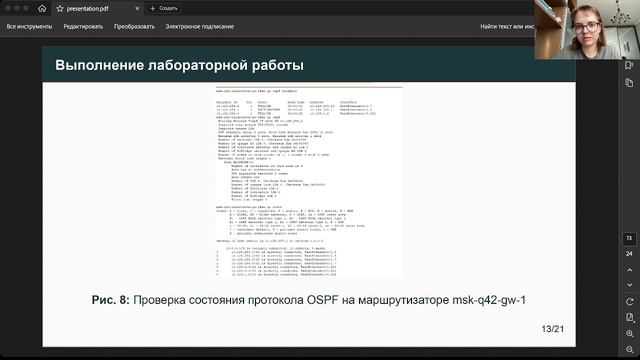The width and height of the screenshot is (640, 360).
Task: Go to previous page with up chevron
Action: tap(629, 270)
